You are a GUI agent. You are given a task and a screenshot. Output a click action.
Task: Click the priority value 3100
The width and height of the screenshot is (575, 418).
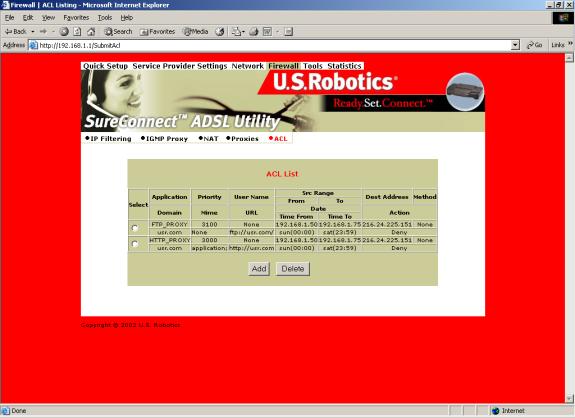tap(209, 224)
